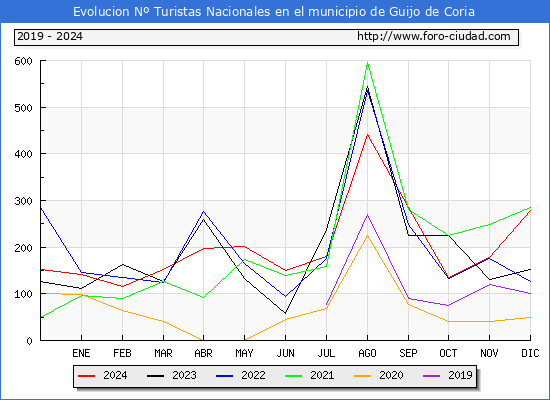Click the JUL month axis label
Viewport: 550px width, 400px height.
(326, 353)
